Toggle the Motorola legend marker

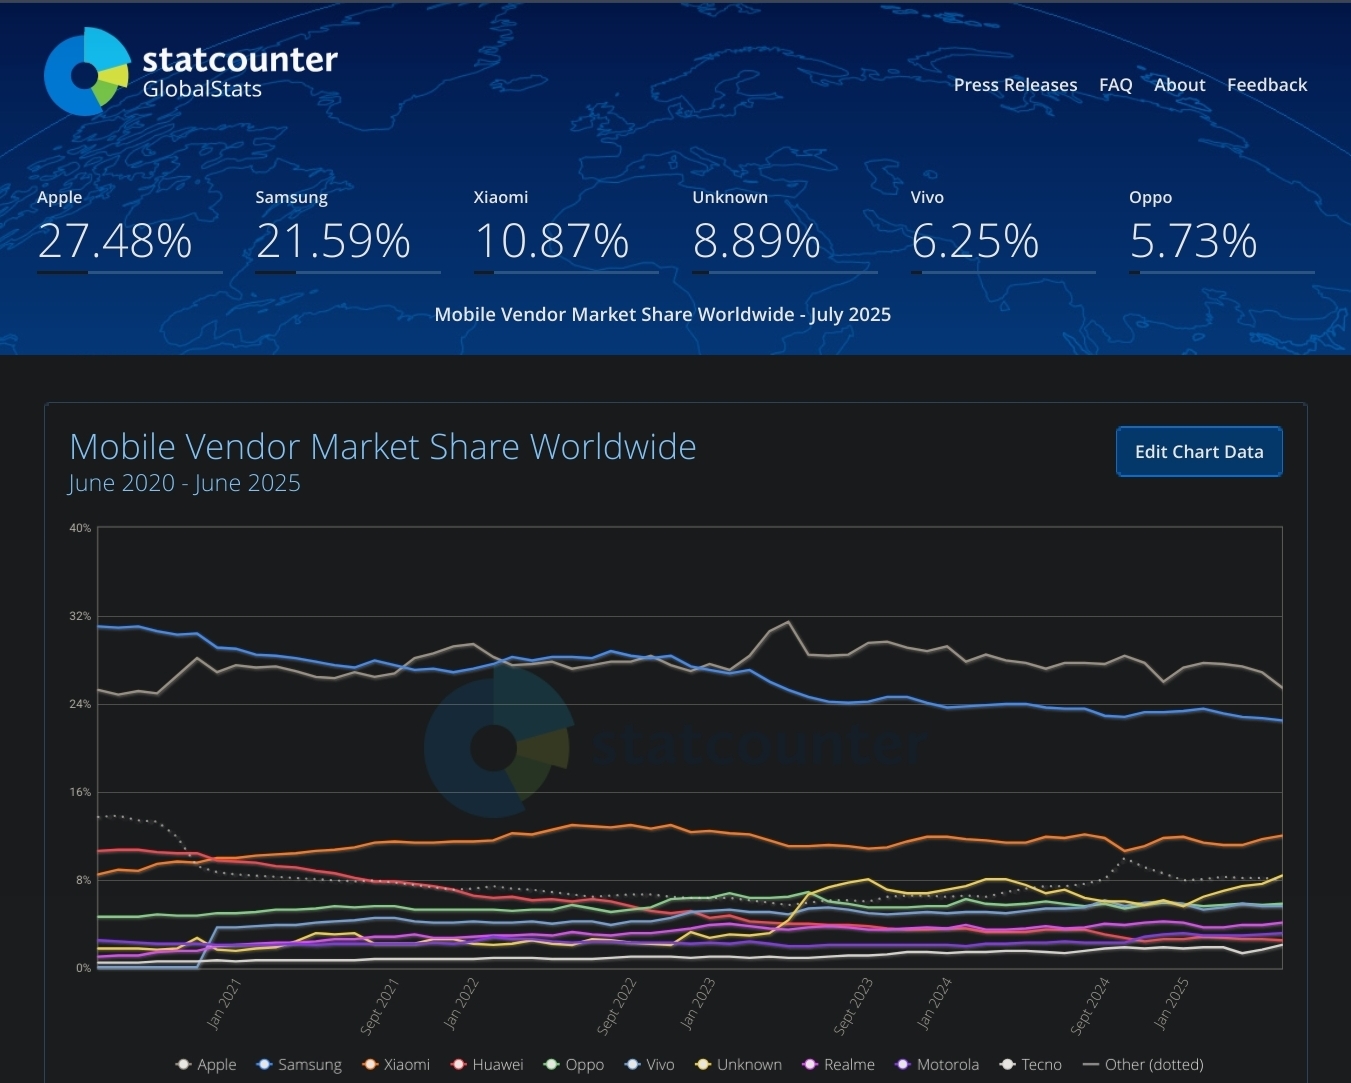[x=903, y=1065]
